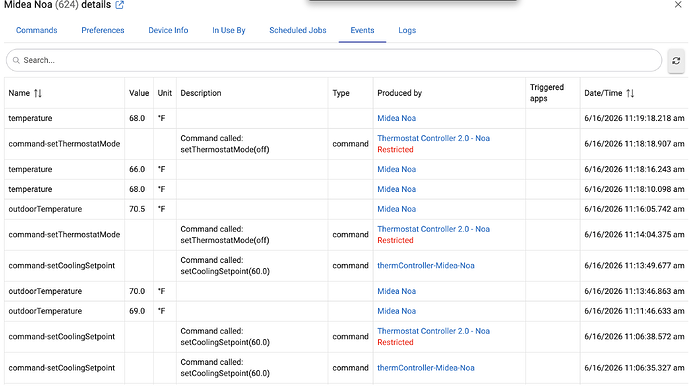Focus the Search events field
The image size is (690, 388).
coord(334,60)
